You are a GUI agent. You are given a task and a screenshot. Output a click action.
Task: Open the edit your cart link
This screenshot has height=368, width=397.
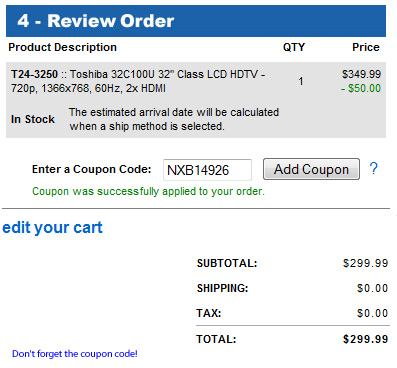pyautogui.click(x=52, y=228)
